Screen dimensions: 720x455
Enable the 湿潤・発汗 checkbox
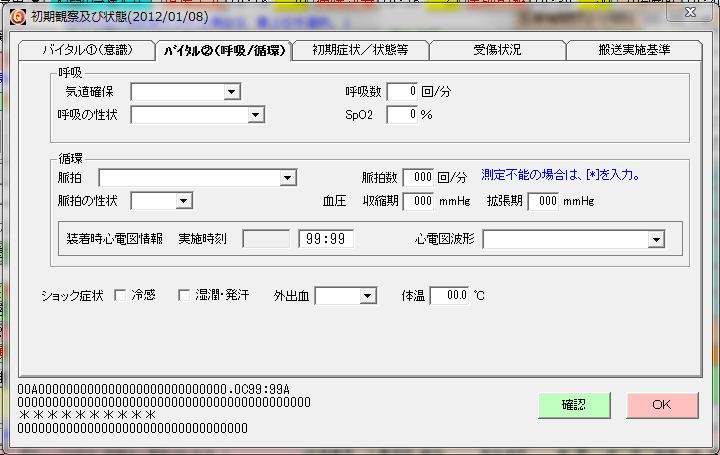click(184, 295)
